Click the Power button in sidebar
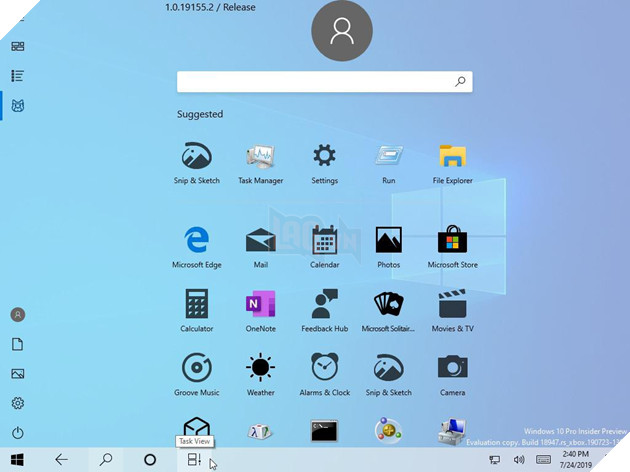 click(x=18, y=433)
